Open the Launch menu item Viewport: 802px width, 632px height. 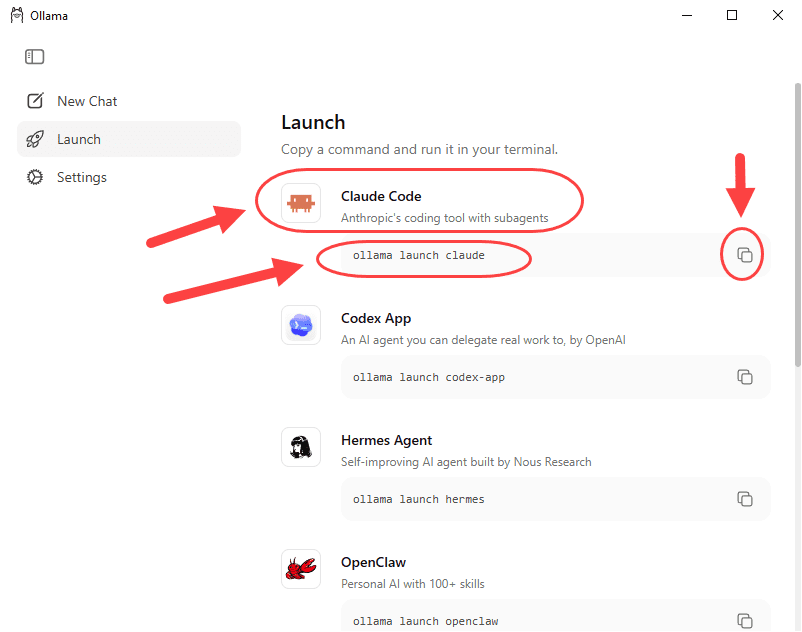coord(129,139)
